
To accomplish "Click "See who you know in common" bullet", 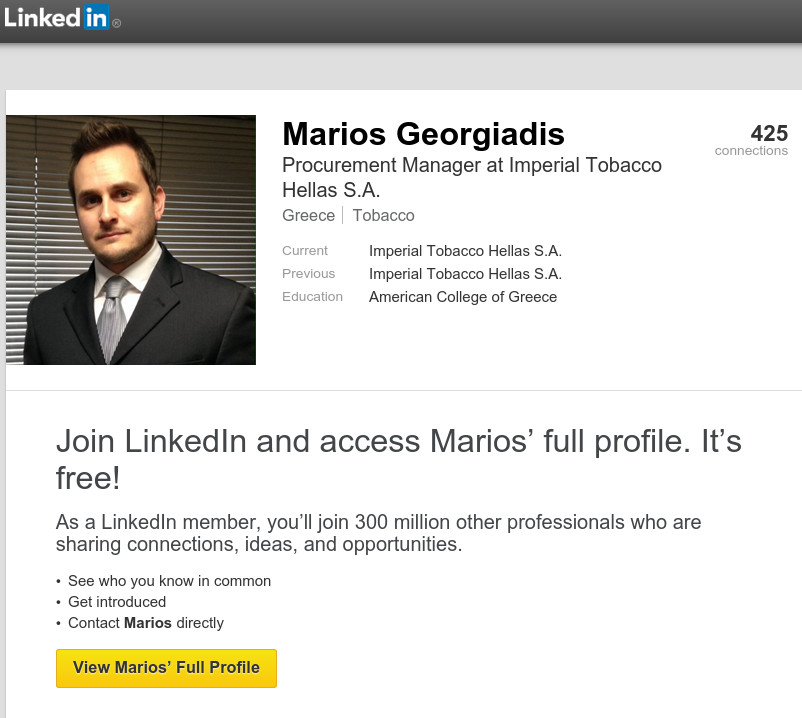I will [x=169, y=581].
